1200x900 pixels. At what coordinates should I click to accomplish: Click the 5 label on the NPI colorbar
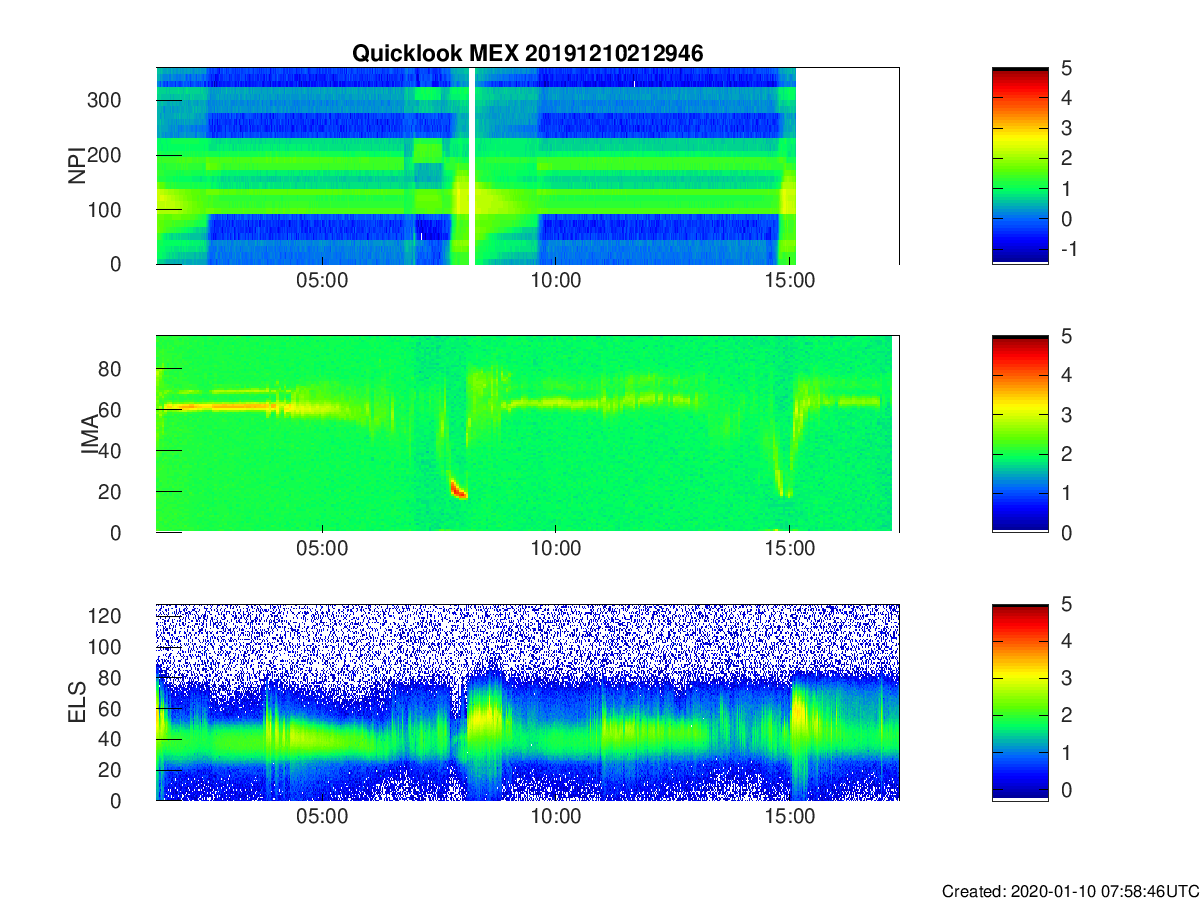pyautogui.click(x=1066, y=68)
